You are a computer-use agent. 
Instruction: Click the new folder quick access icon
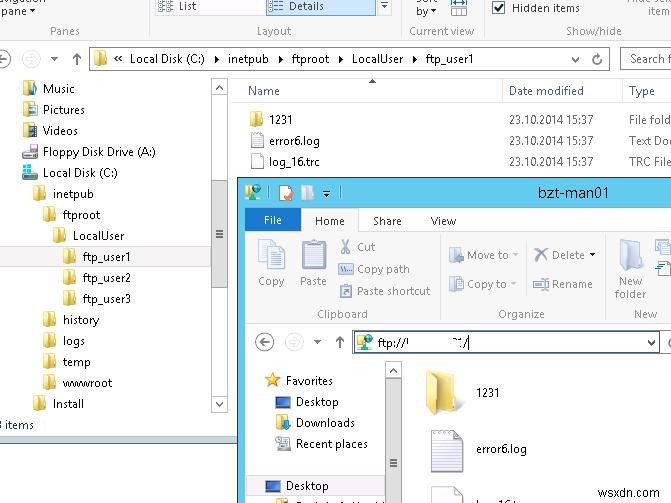(307, 193)
